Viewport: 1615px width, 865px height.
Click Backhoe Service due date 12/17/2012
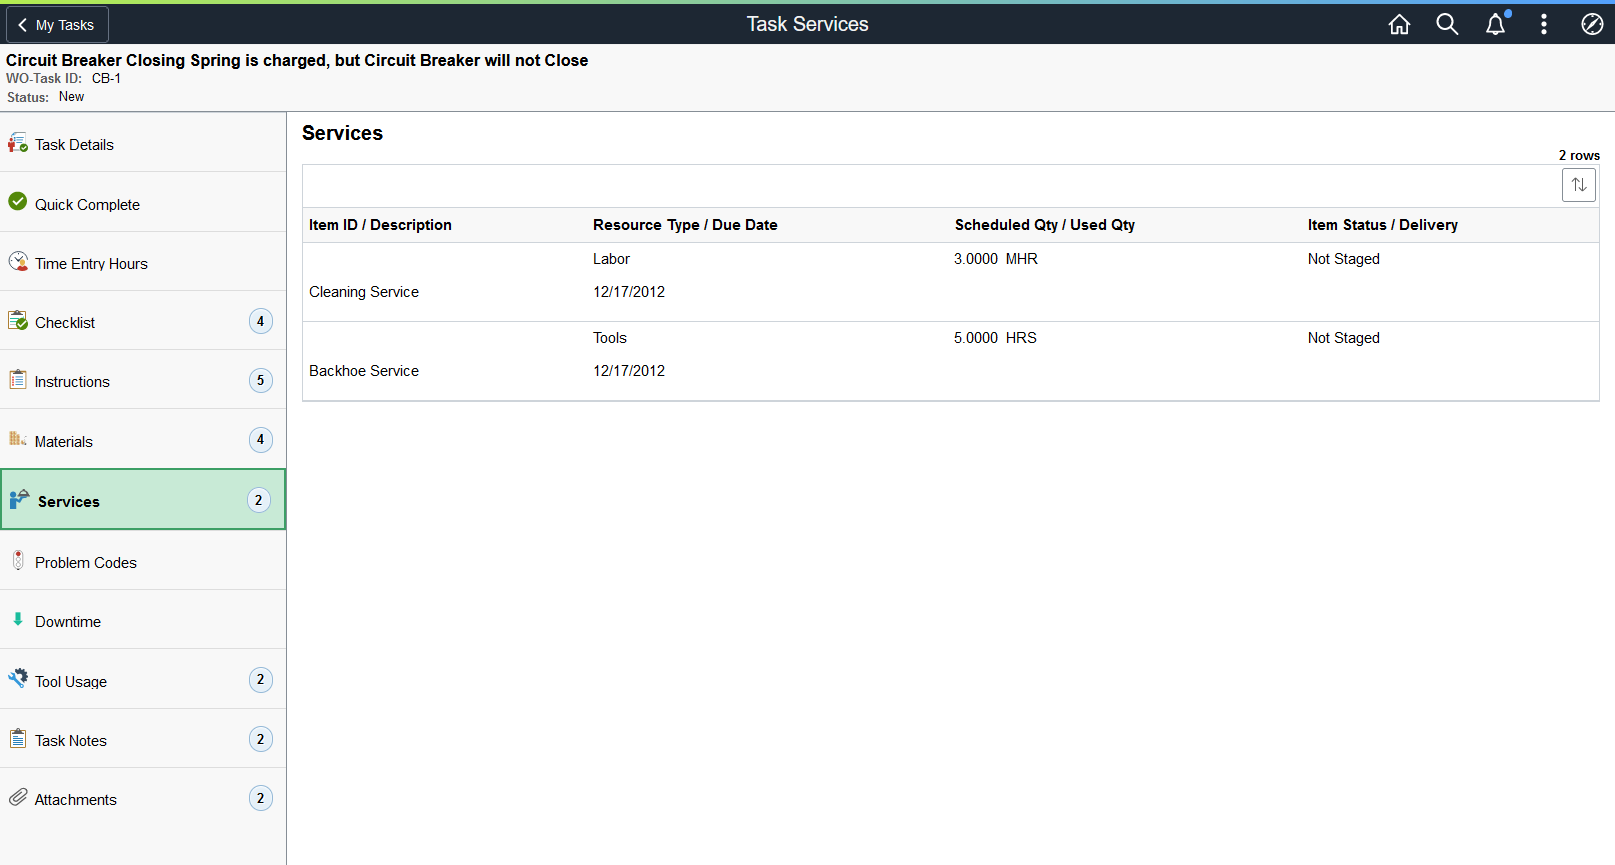click(629, 371)
